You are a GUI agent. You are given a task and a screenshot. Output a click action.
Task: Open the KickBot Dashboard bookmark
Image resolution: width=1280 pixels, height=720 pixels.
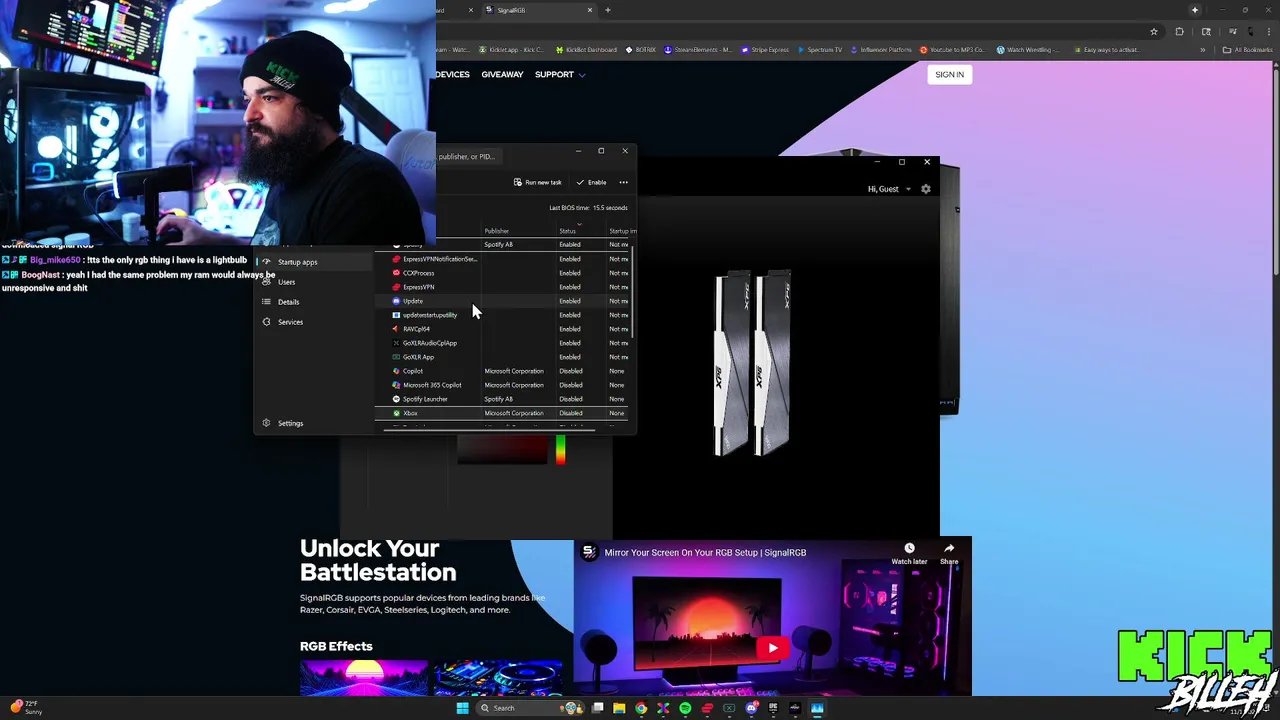586,50
